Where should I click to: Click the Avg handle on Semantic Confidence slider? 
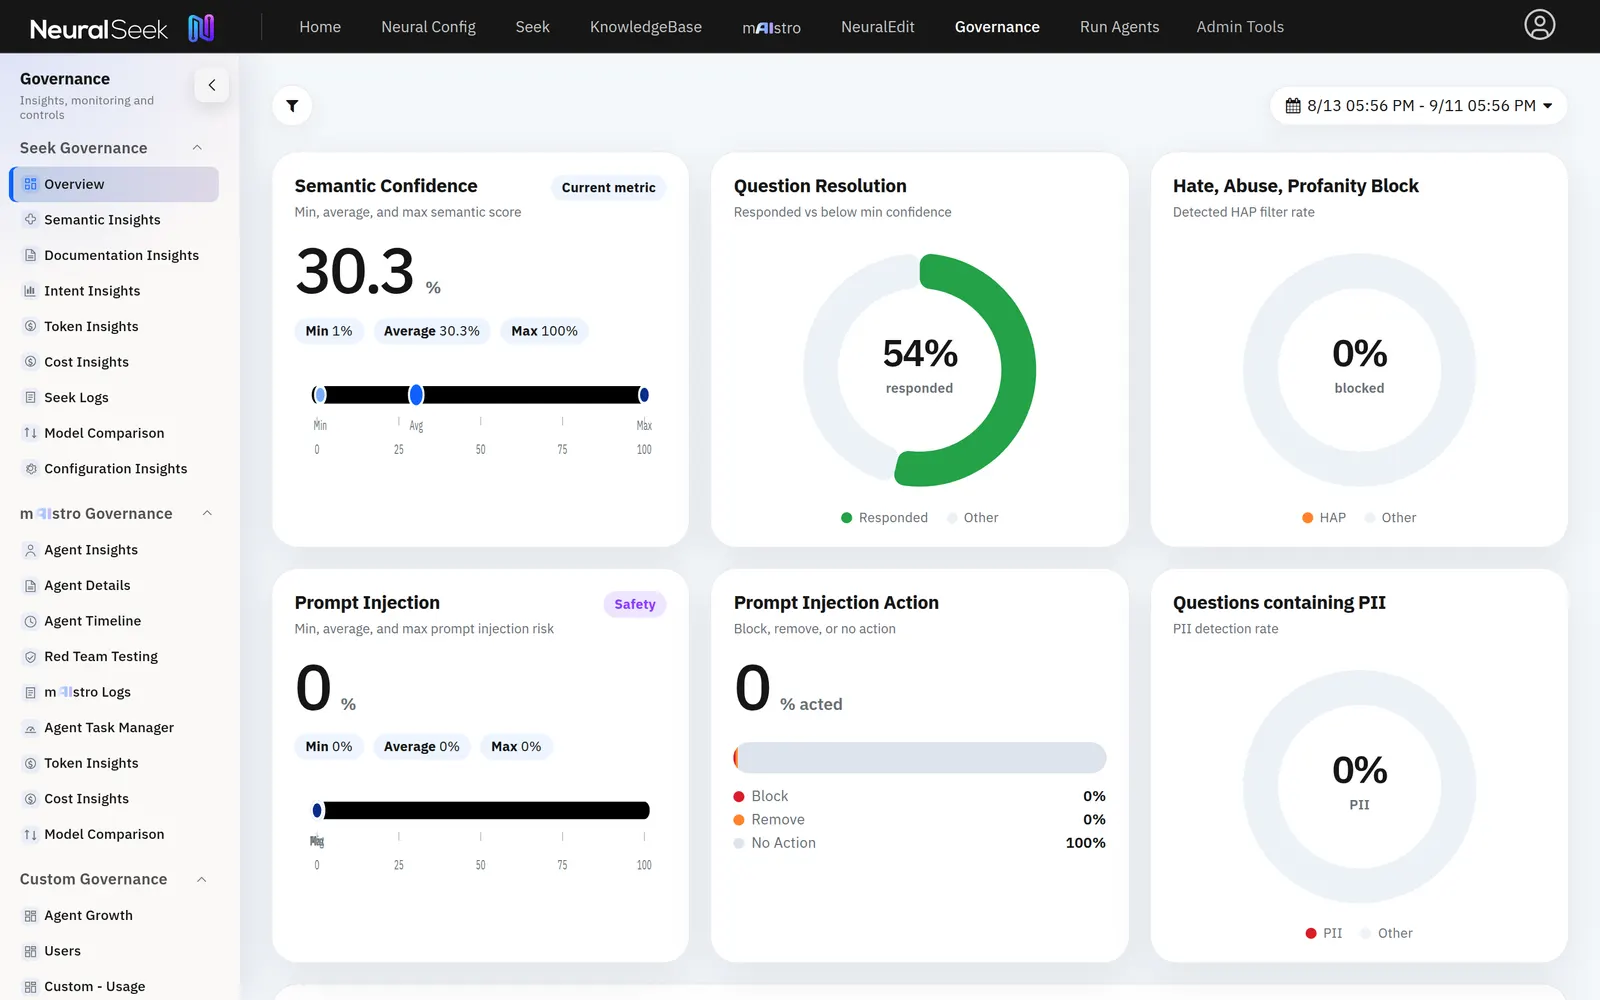point(416,395)
